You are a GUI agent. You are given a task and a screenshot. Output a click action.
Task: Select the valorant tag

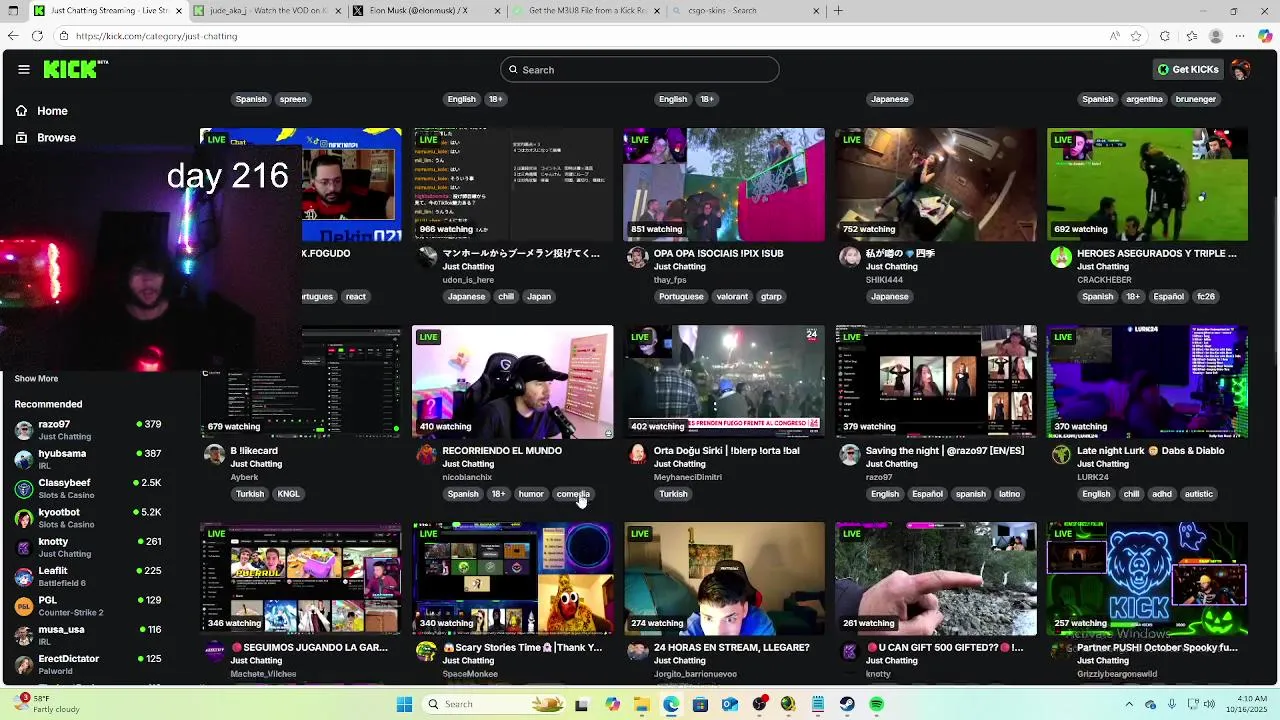coord(732,297)
